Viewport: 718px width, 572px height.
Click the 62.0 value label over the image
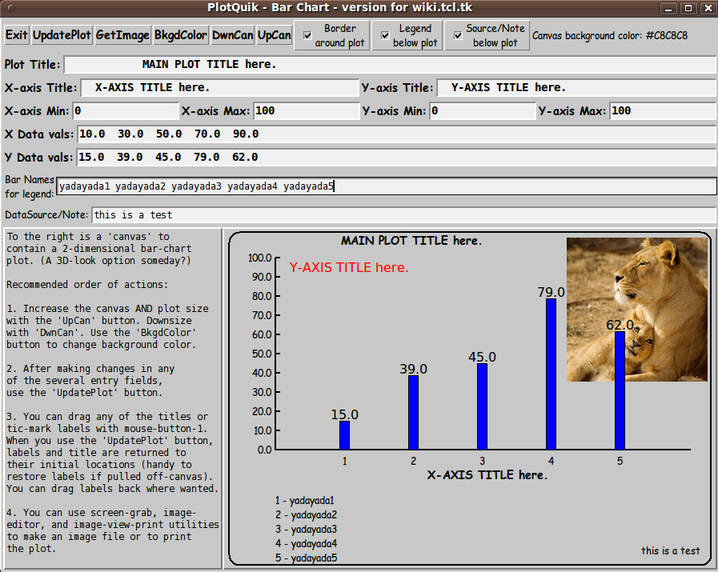pyautogui.click(x=620, y=325)
